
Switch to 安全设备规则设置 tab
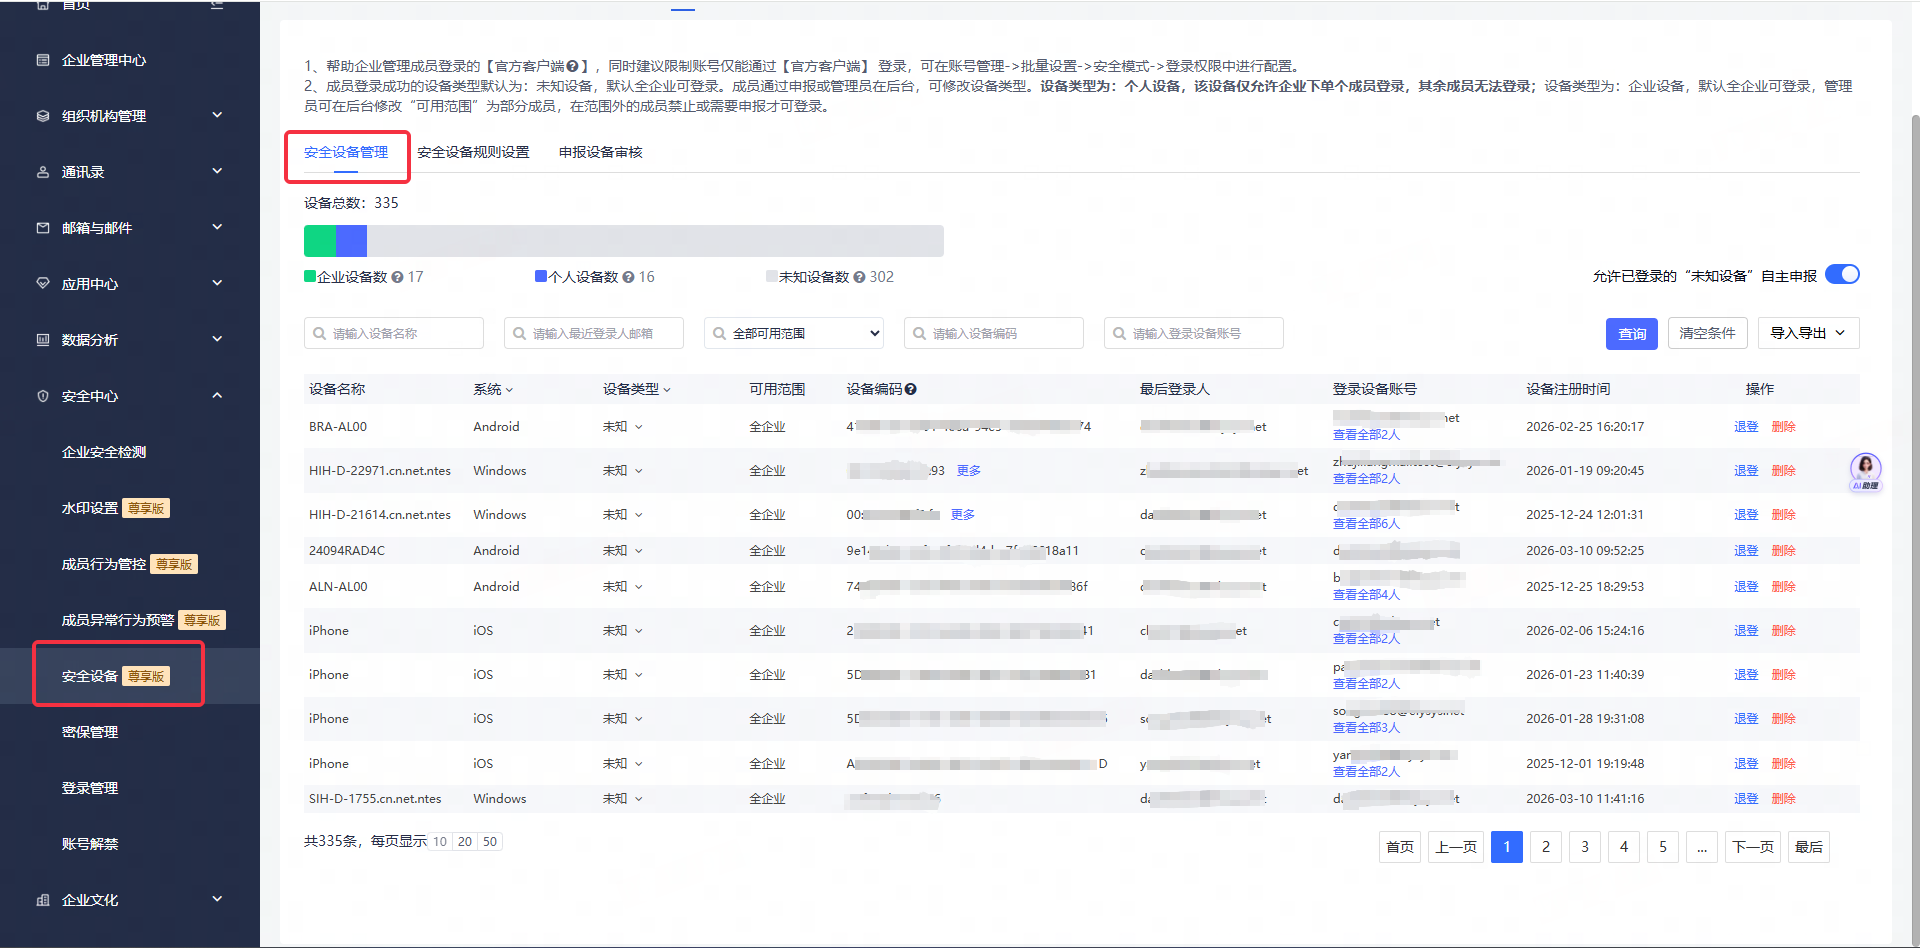click(x=473, y=152)
